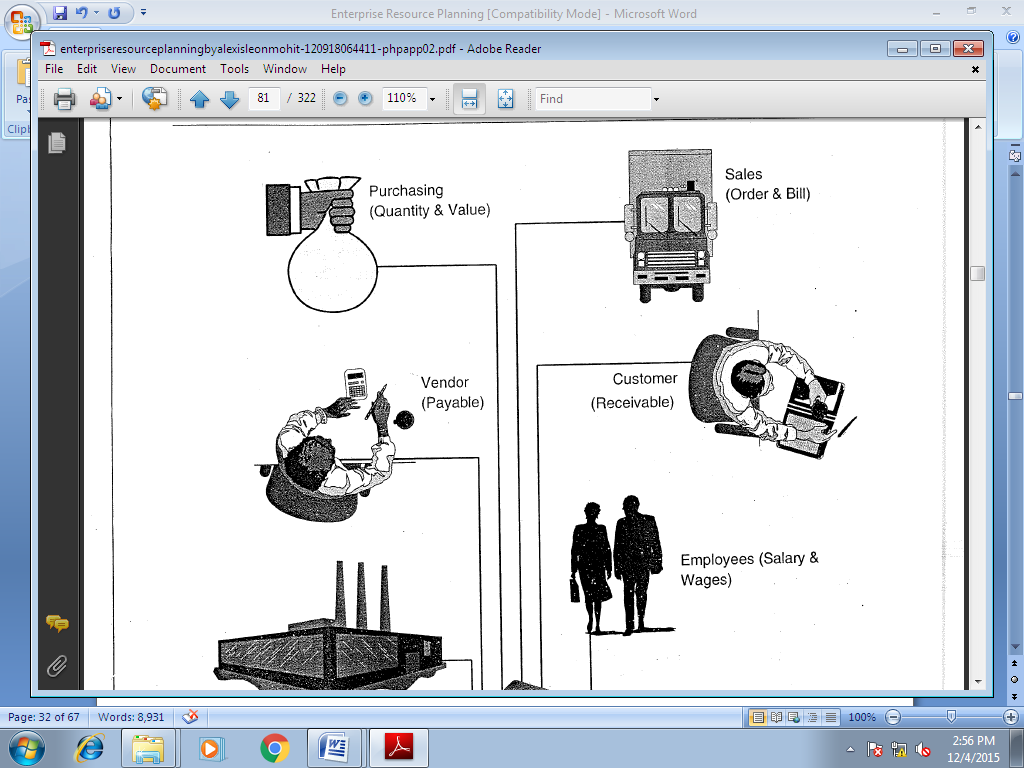Screen dimensions: 1024x768
Task: Click Word zoom out minus button
Action: point(893,717)
